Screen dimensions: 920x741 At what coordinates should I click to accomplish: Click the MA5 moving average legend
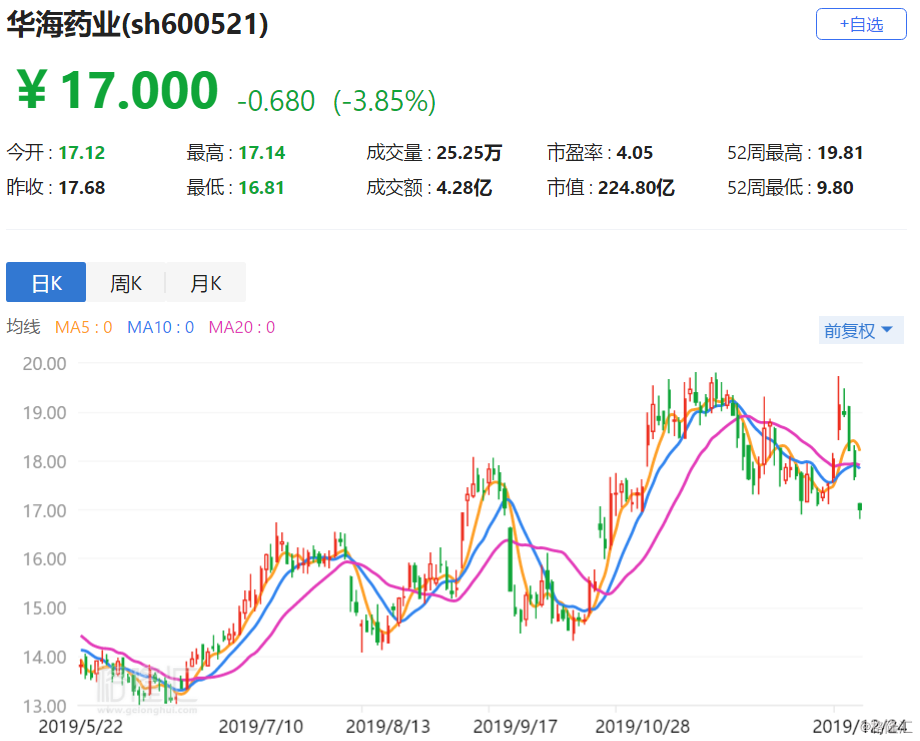pyautogui.click(x=83, y=327)
